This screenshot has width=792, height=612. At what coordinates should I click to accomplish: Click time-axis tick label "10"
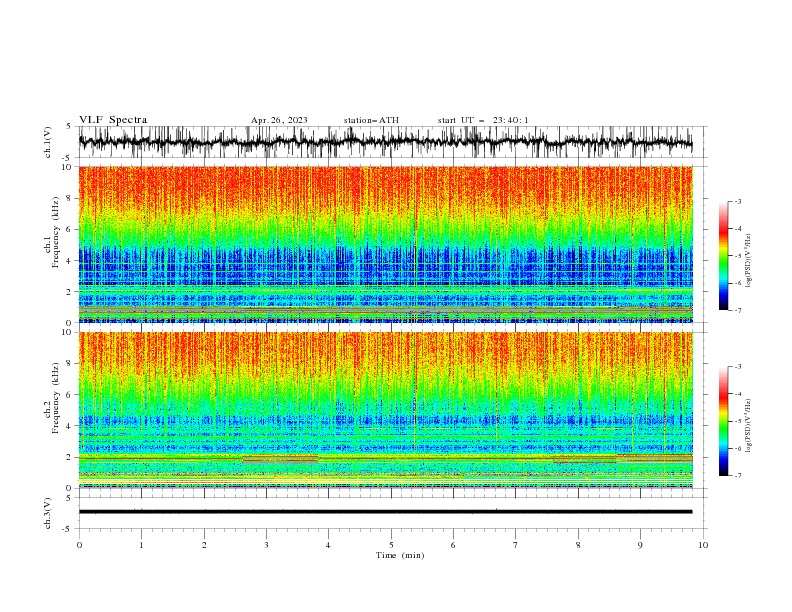[x=703, y=545]
